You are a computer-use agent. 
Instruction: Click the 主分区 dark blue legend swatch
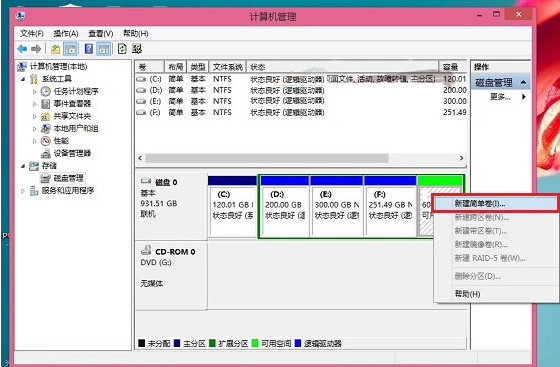[x=177, y=343]
